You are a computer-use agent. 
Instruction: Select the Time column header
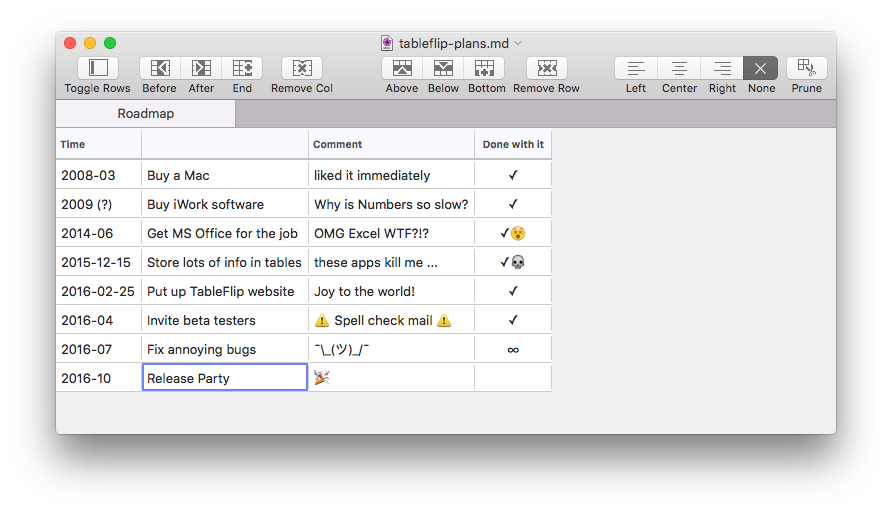(x=98, y=144)
